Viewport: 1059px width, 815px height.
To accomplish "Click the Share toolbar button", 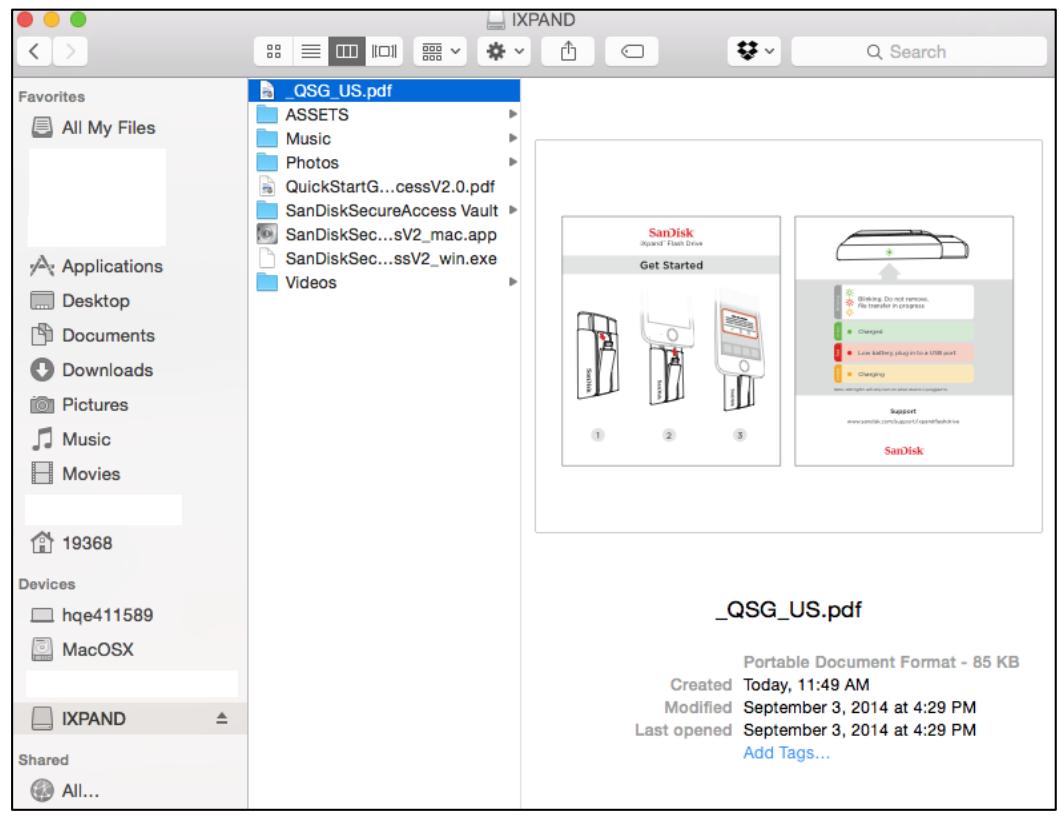I will [x=569, y=51].
